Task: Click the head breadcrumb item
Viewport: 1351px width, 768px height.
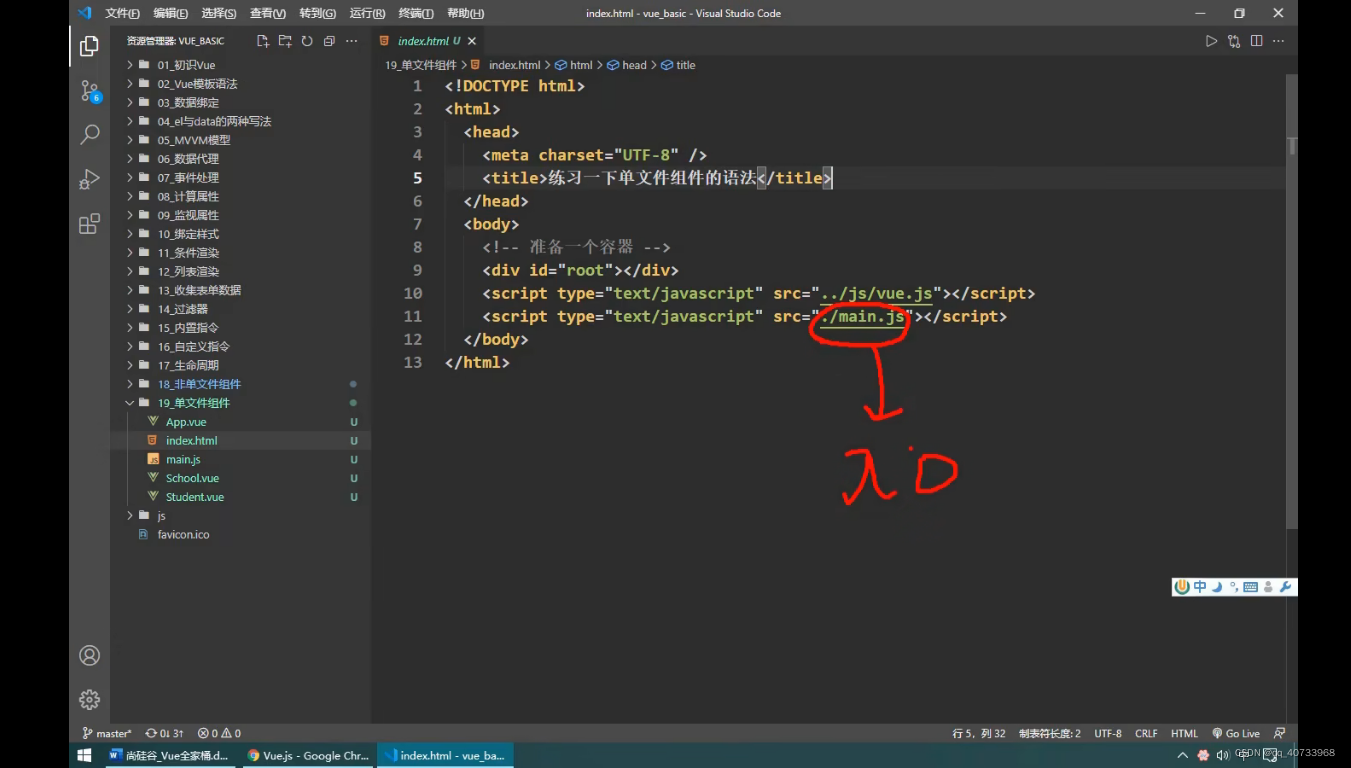Action: (x=628, y=65)
